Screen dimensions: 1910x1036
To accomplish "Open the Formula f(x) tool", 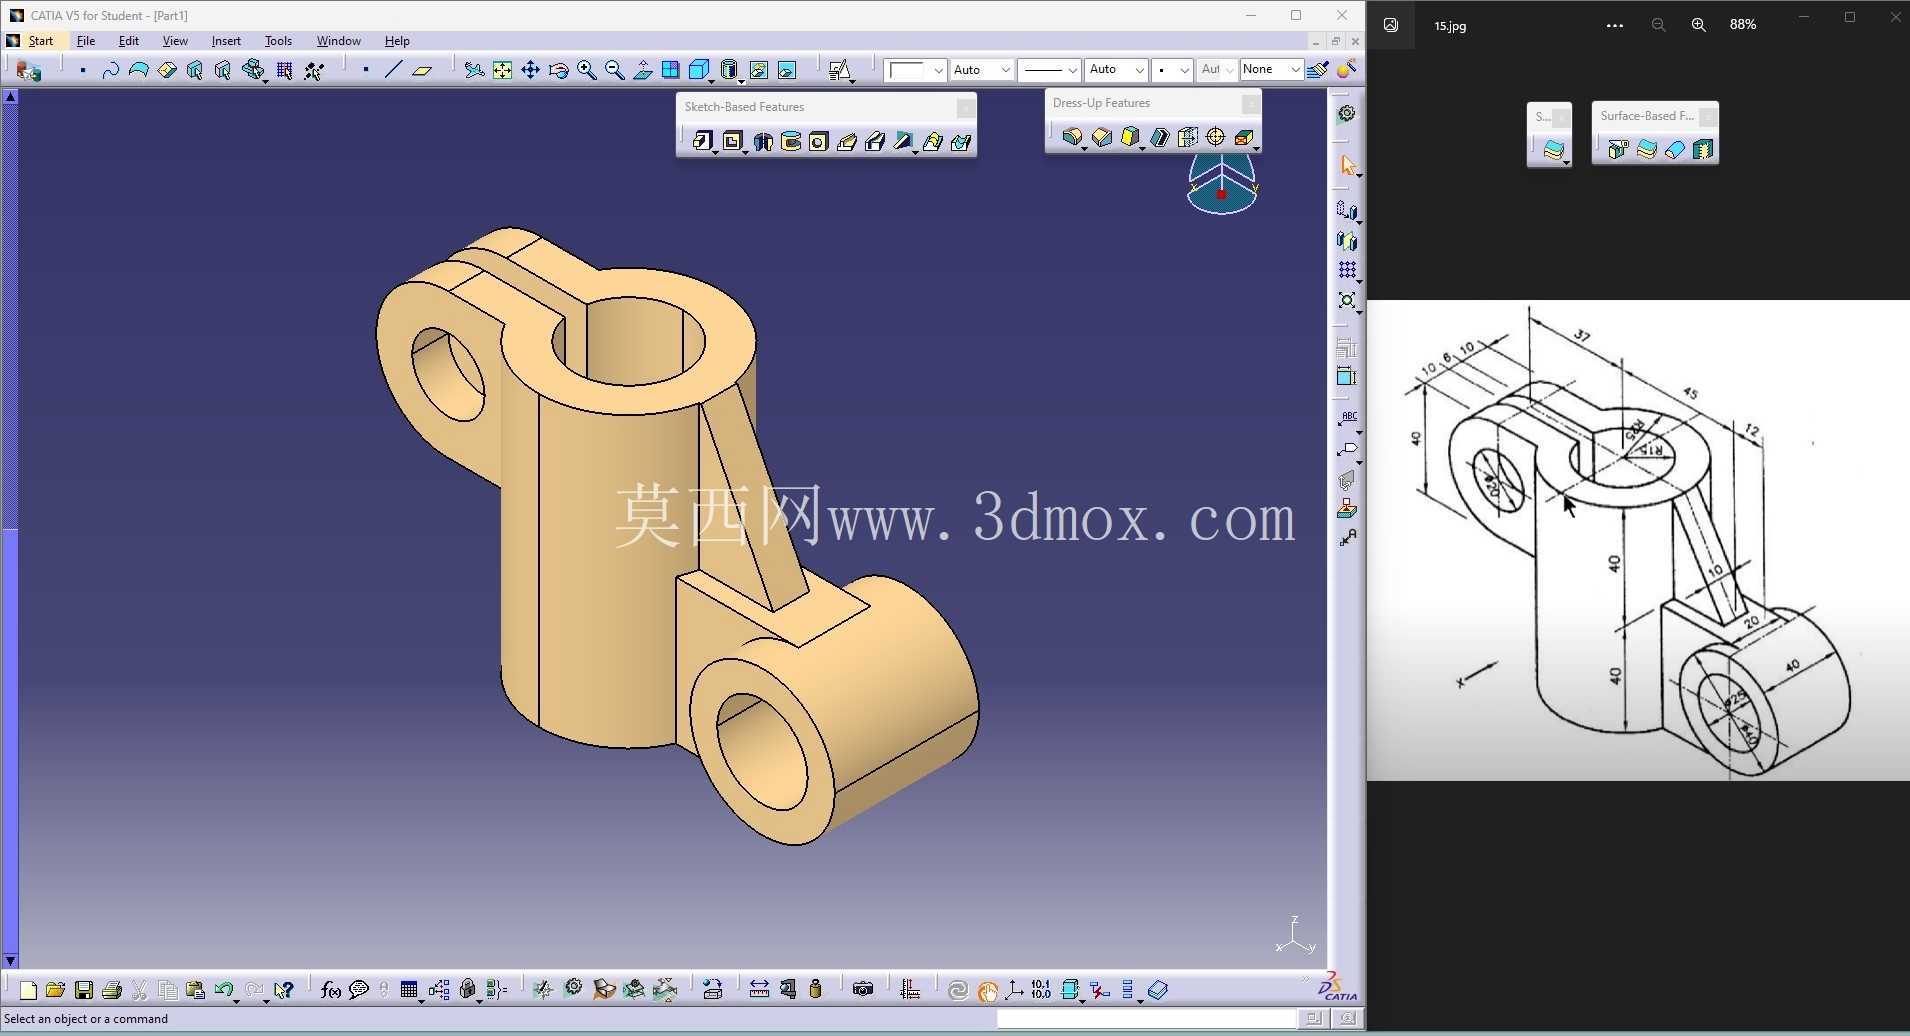I will (331, 990).
